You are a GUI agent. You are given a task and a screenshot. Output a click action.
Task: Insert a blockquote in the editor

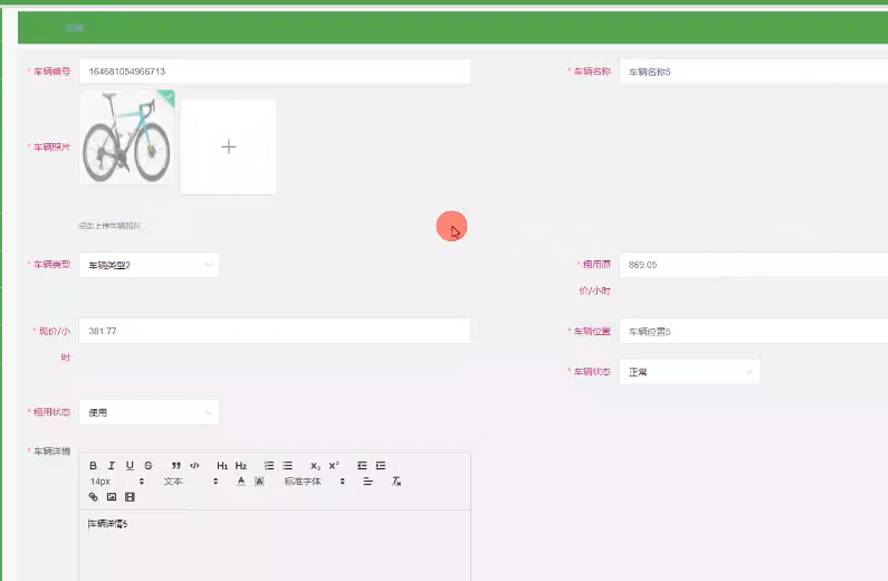tap(174, 464)
